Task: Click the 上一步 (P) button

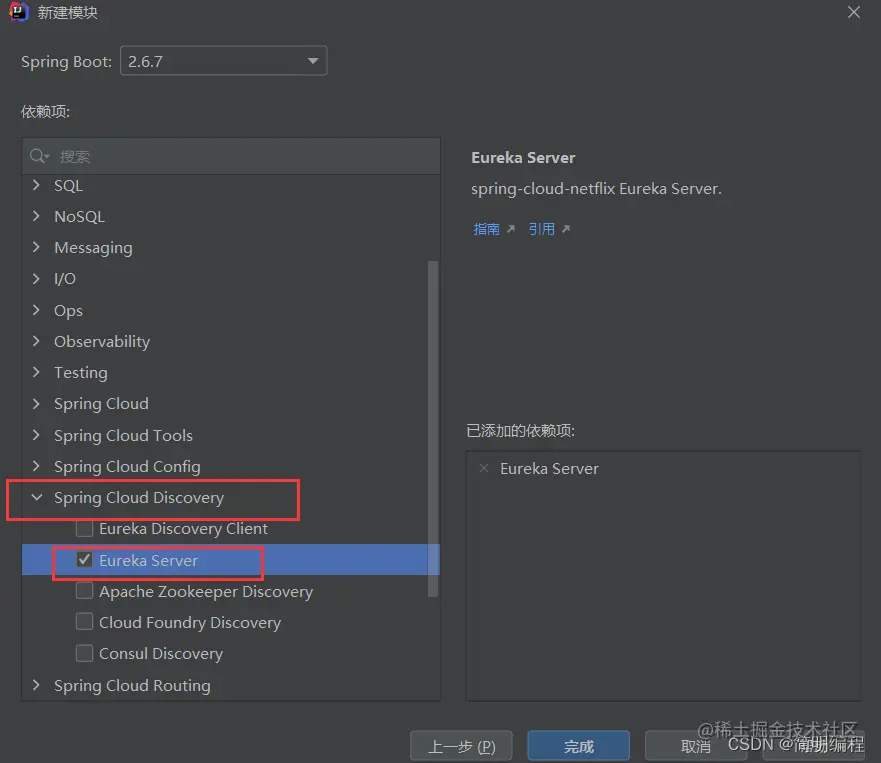Action: (461, 746)
